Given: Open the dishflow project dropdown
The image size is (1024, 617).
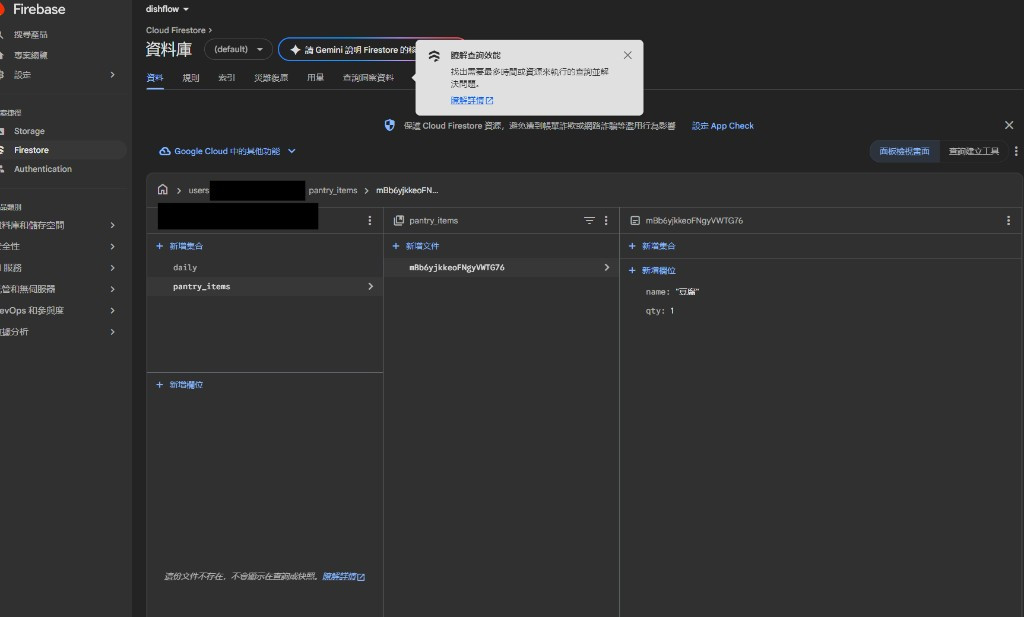Looking at the screenshot, I should point(167,9).
